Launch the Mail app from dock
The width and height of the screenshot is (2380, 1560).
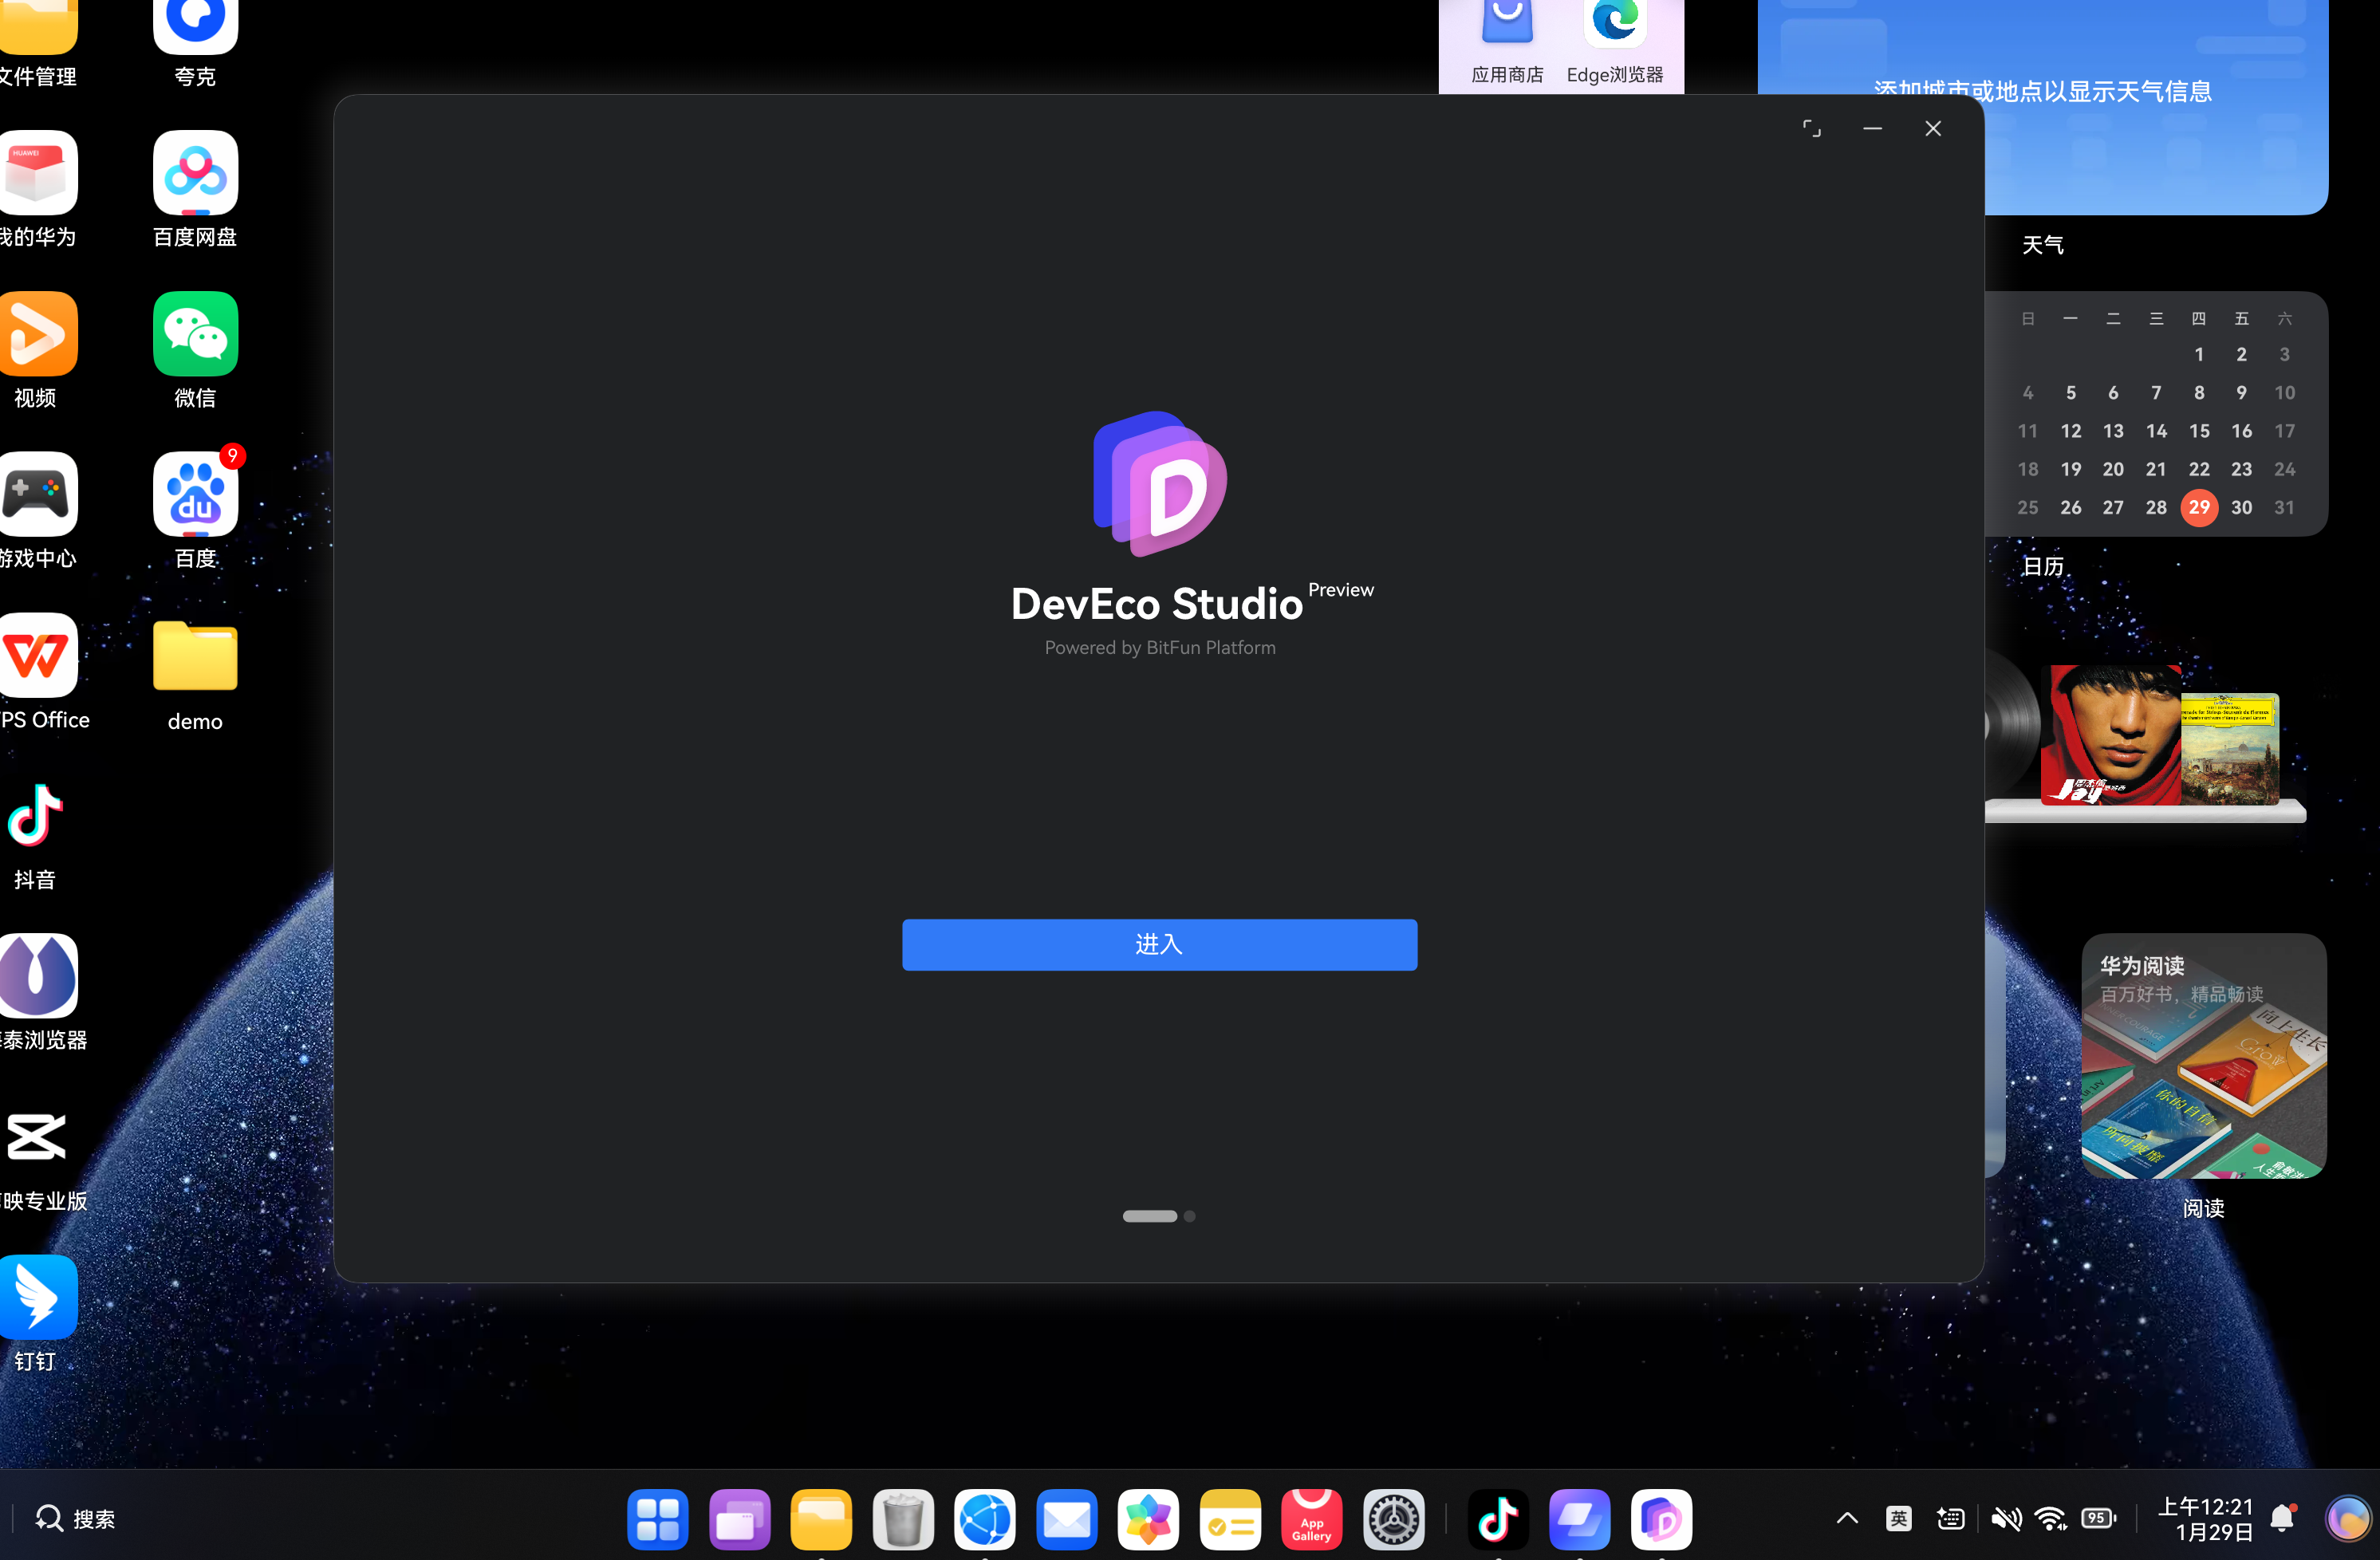(x=1066, y=1519)
